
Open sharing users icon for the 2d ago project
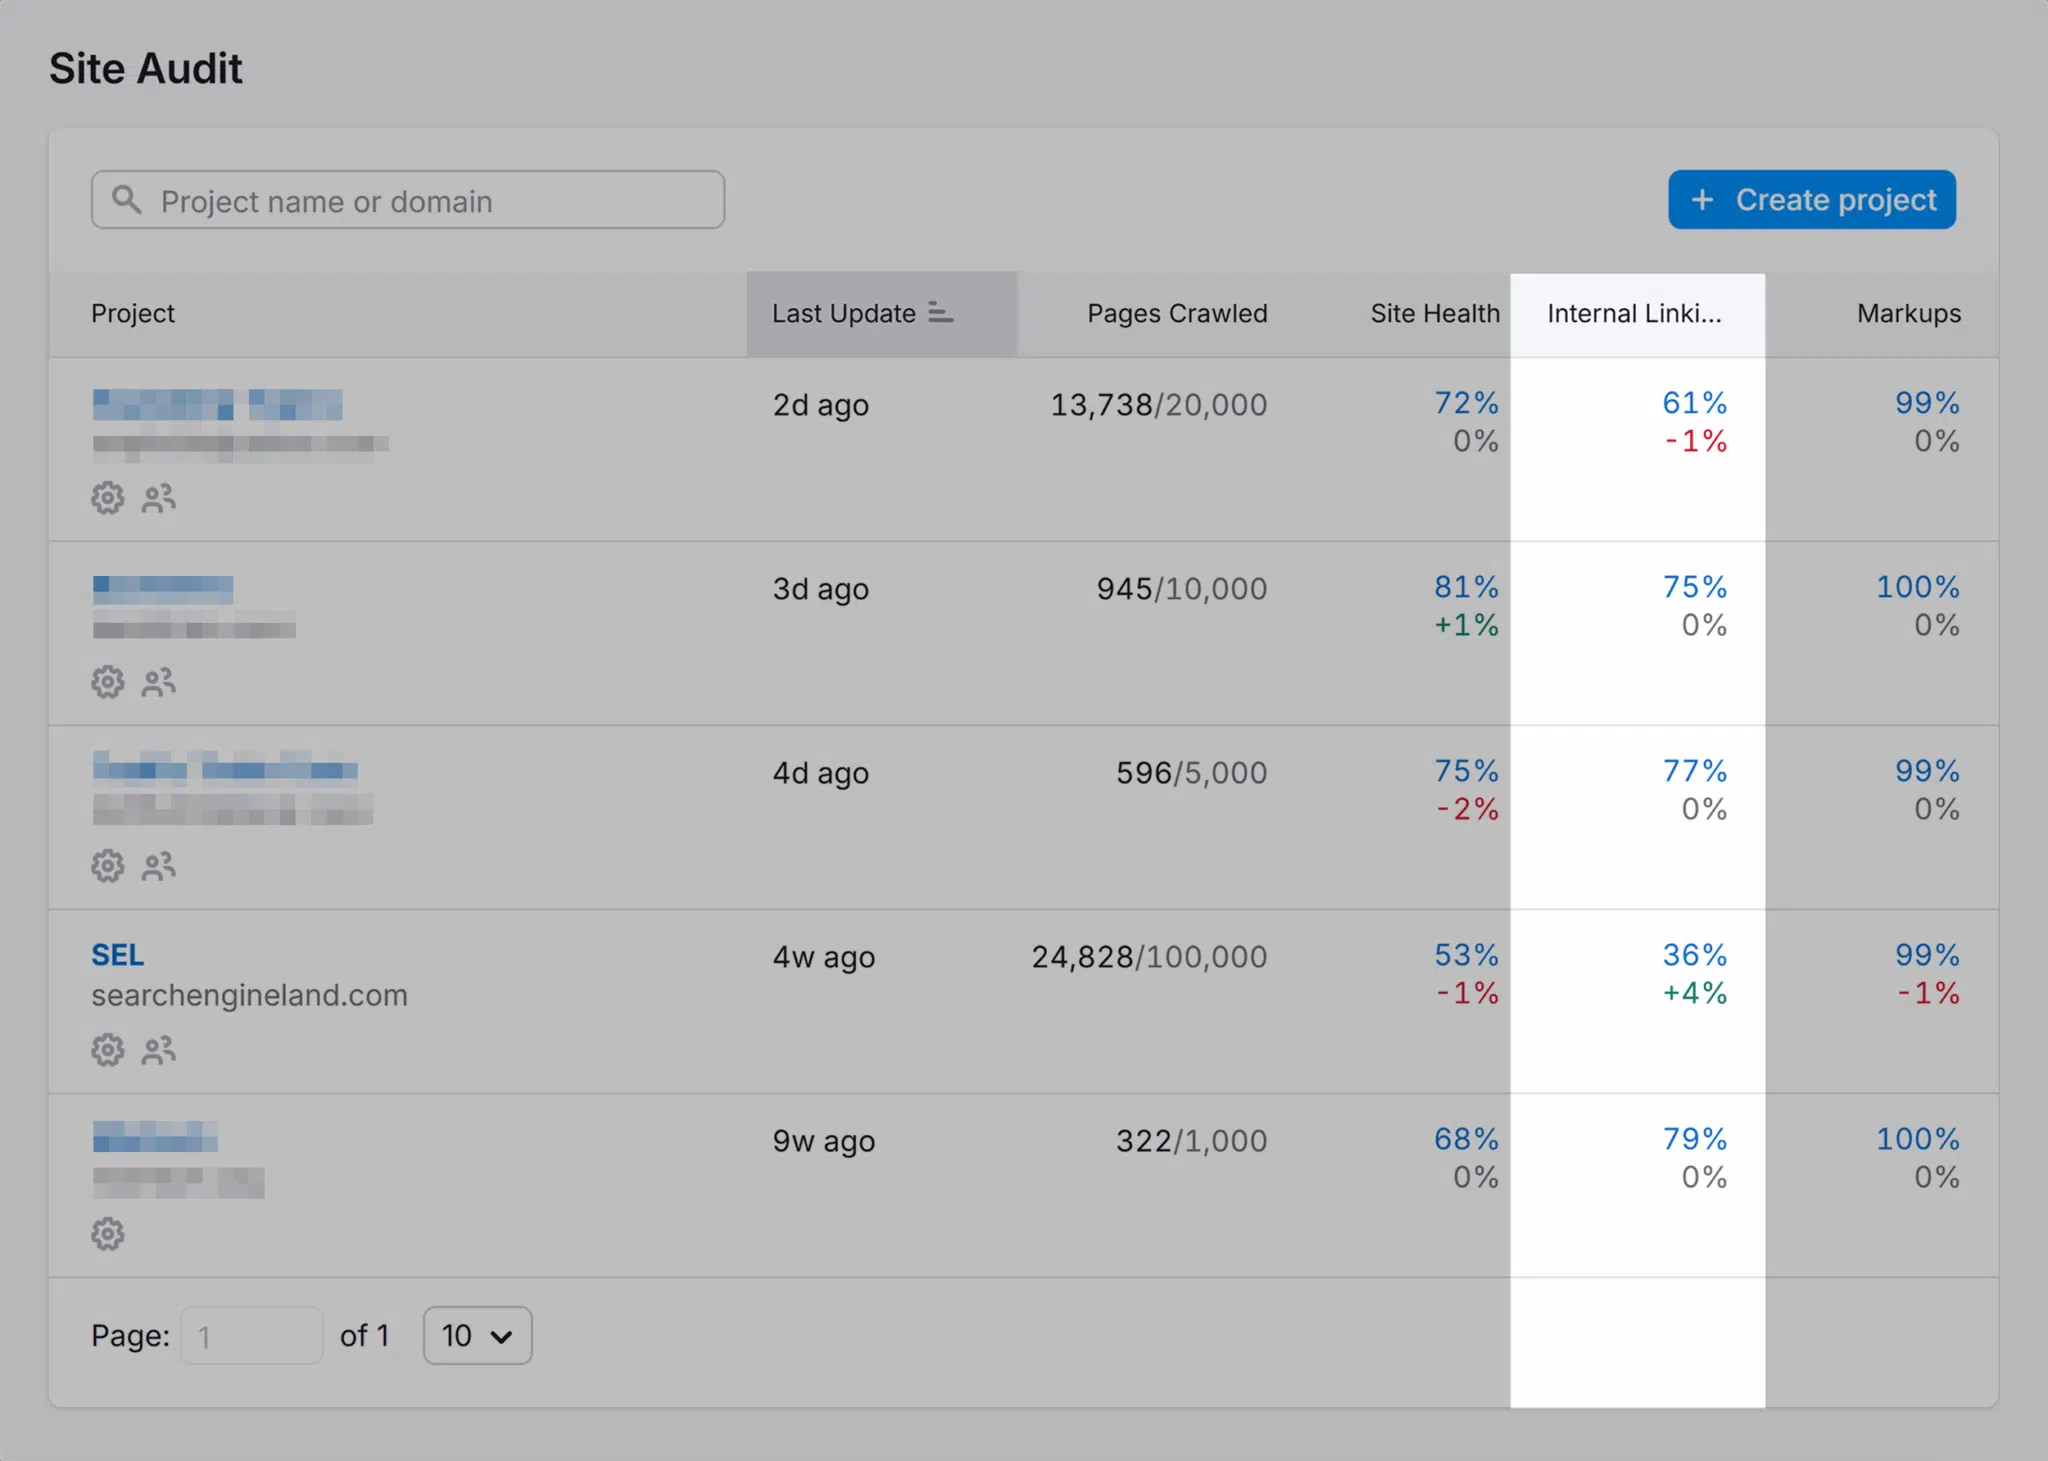pos(159,498)
